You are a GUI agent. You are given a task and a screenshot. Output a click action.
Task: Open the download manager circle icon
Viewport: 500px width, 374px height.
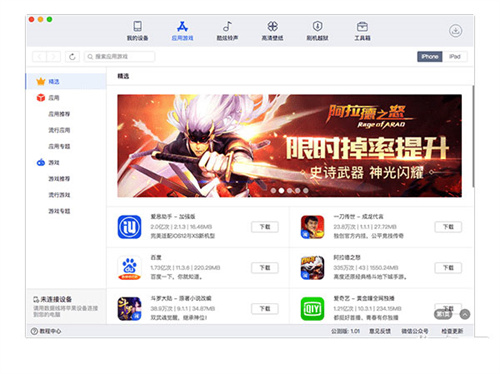pos(455,31)
